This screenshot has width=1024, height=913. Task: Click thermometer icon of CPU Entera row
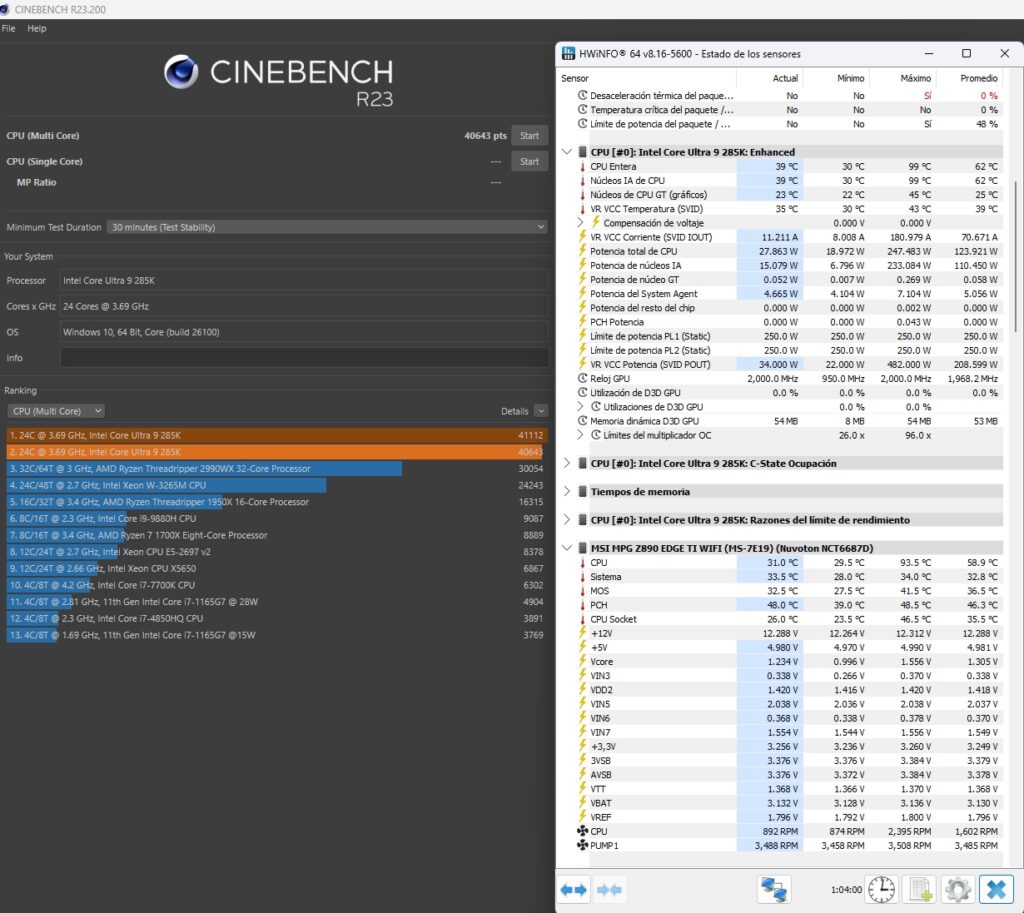click(583, 167)
